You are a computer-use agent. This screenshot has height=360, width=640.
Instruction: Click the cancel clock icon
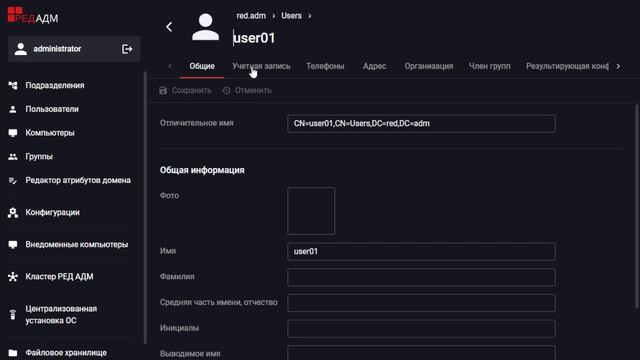tap(227, 91)
